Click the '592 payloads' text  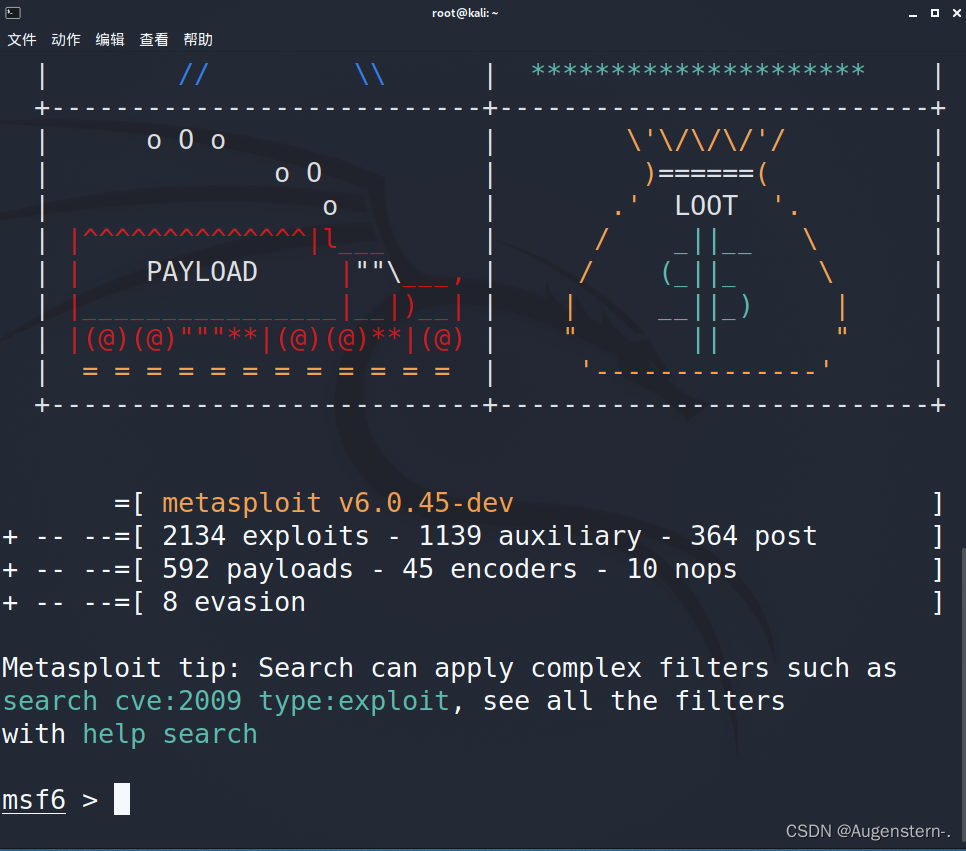click(258, 569)
